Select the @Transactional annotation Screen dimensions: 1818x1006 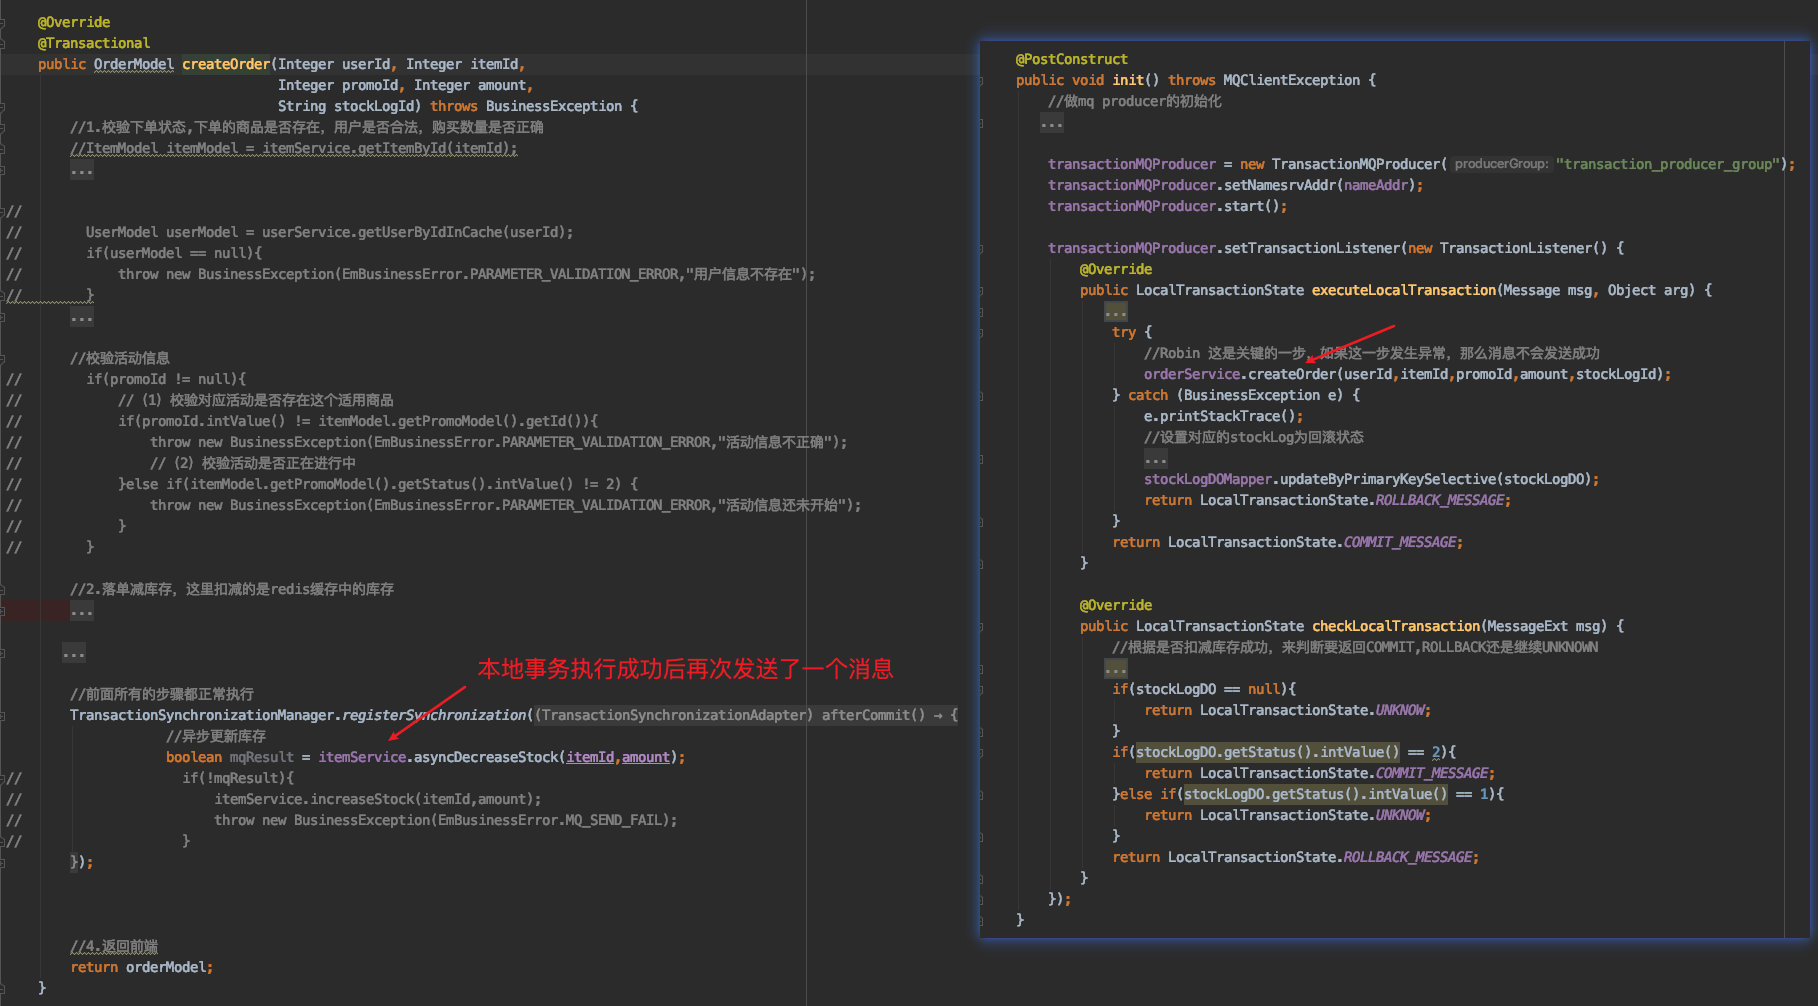point(94,43)
